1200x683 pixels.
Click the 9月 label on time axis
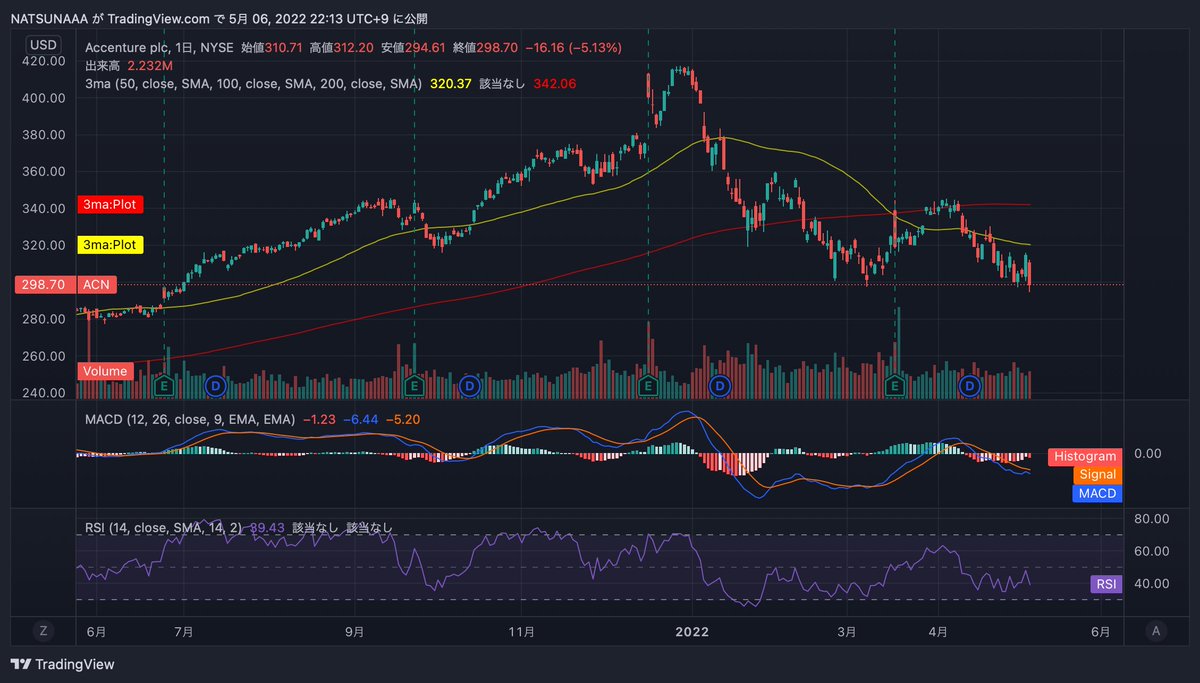(357, 631)
